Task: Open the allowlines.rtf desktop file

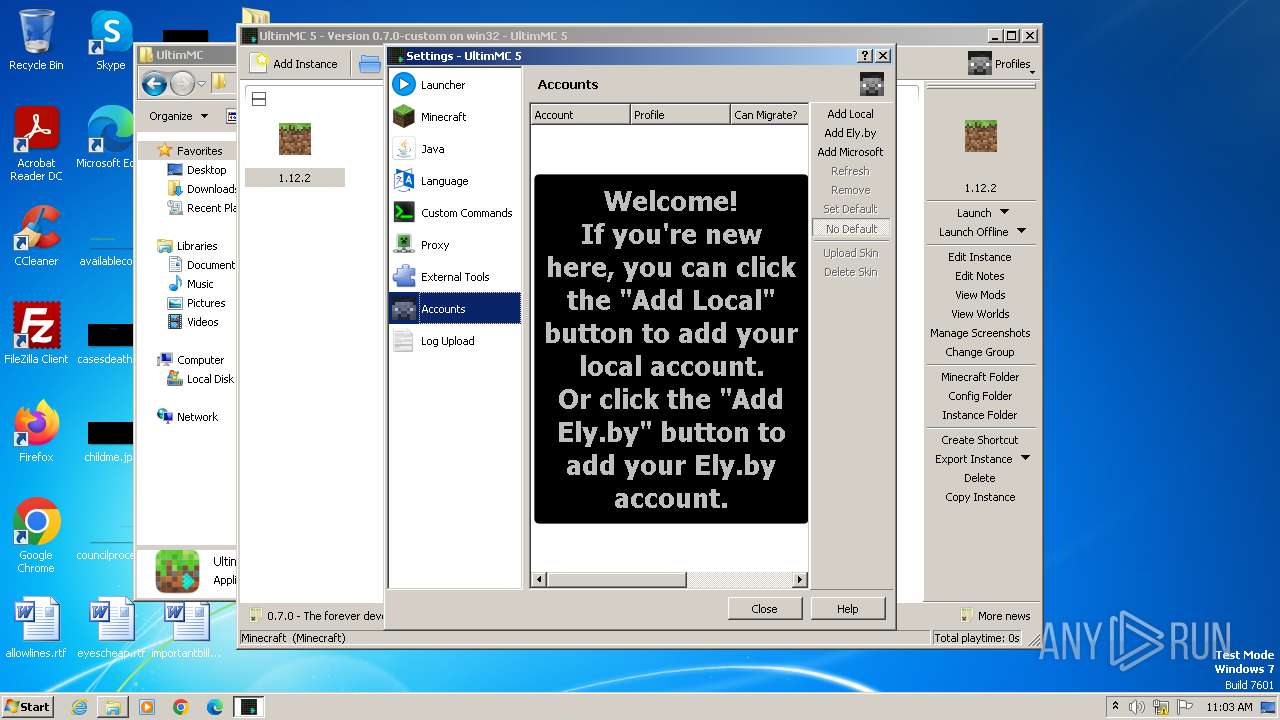Action: [x=36, y=628]
